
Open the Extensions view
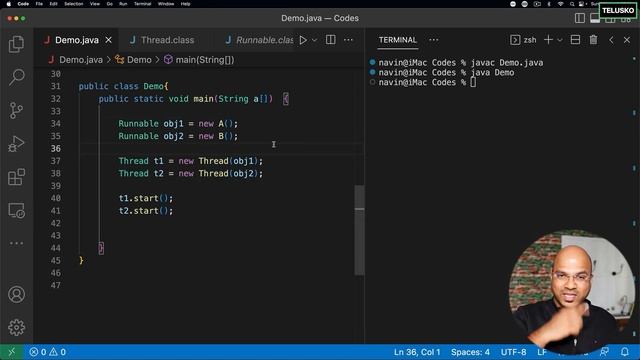(16, 177)
